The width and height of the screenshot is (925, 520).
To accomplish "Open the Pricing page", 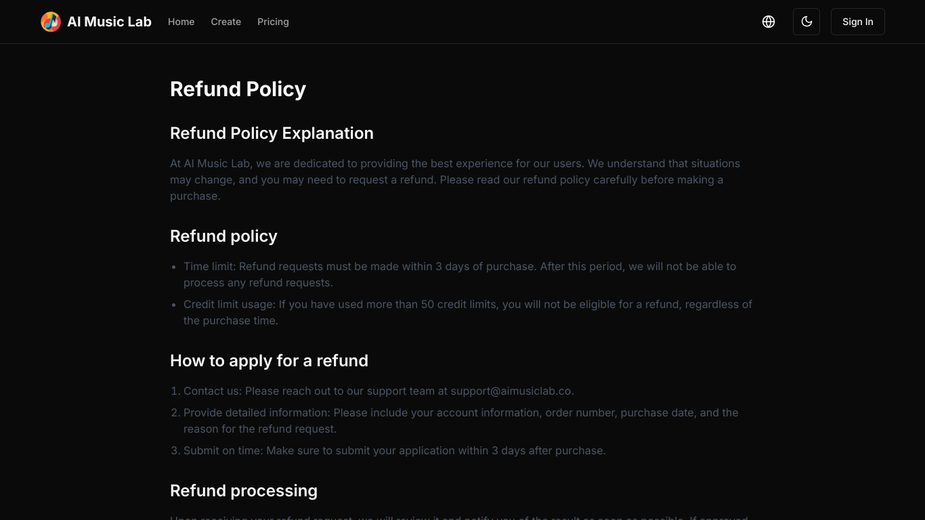I will [273, 22].
